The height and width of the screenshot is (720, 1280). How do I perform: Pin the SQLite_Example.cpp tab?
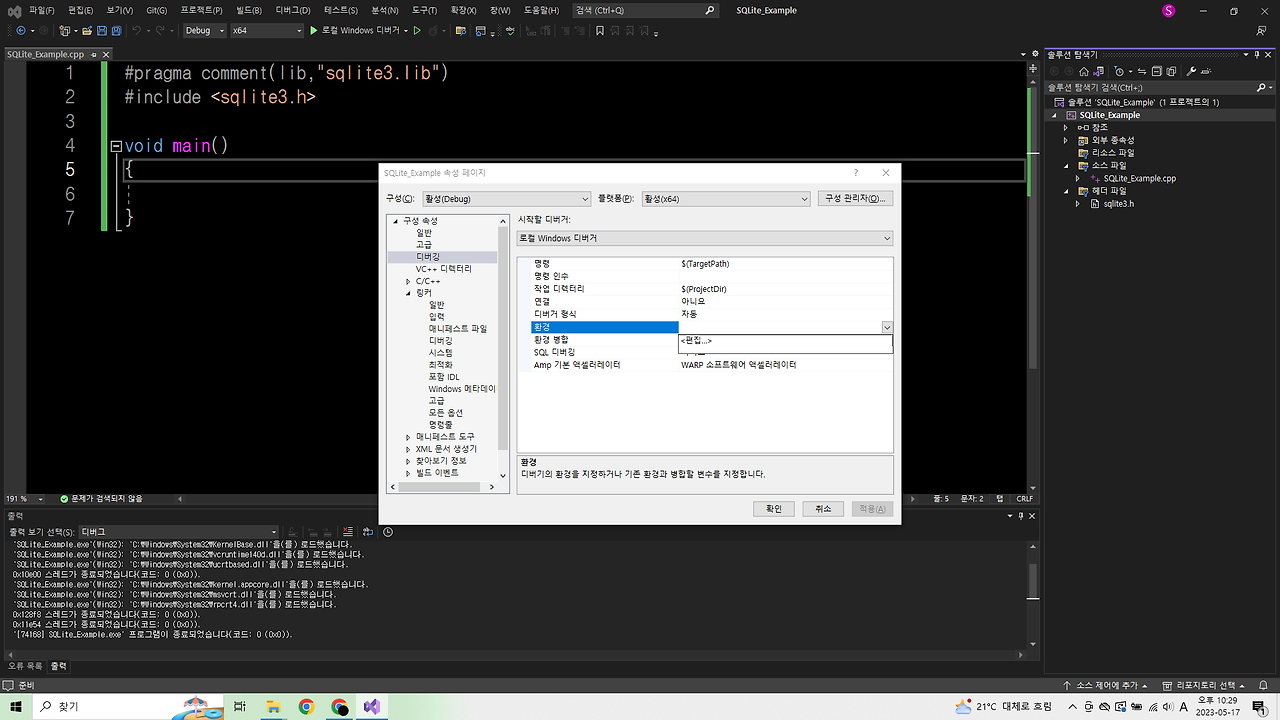coord(94,54)
